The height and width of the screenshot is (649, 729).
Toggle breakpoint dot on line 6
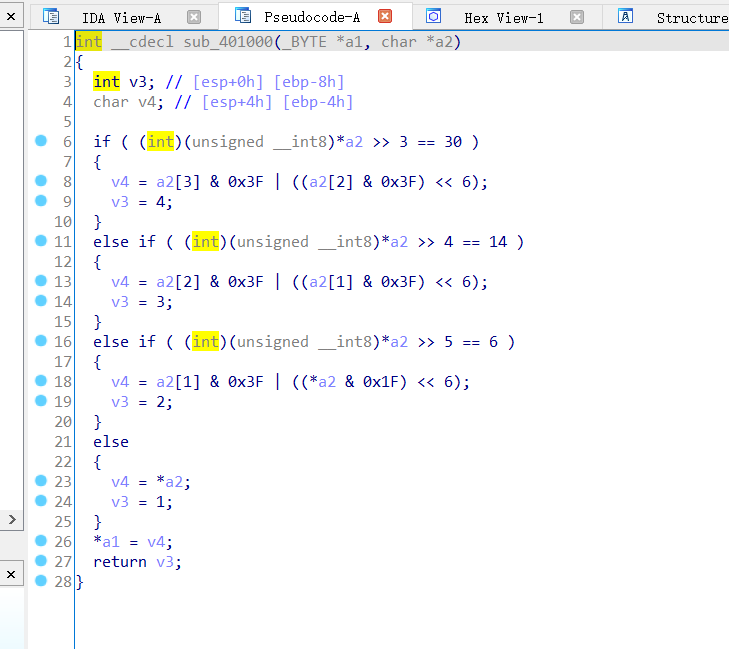point(41,141)
